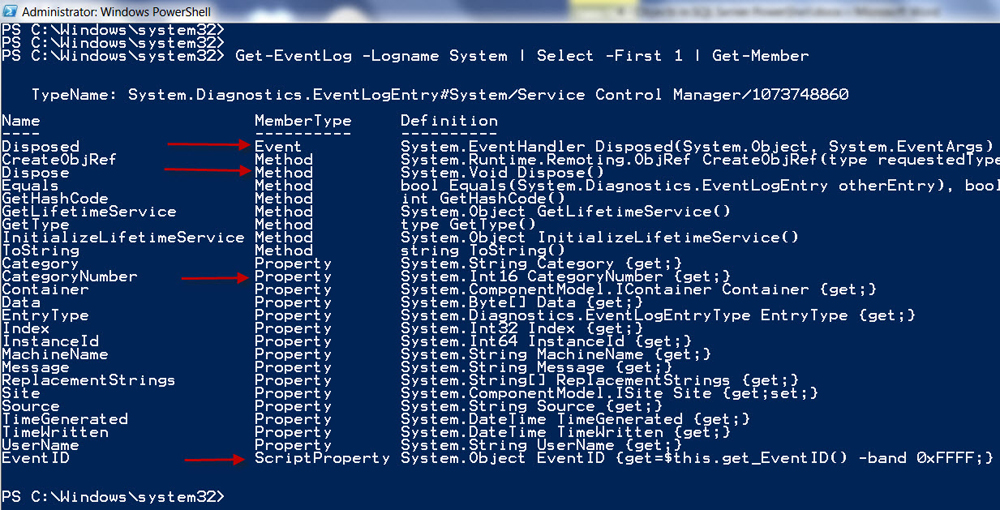
Task: Click the last PS prompt line
Action: tap(114, 497)
